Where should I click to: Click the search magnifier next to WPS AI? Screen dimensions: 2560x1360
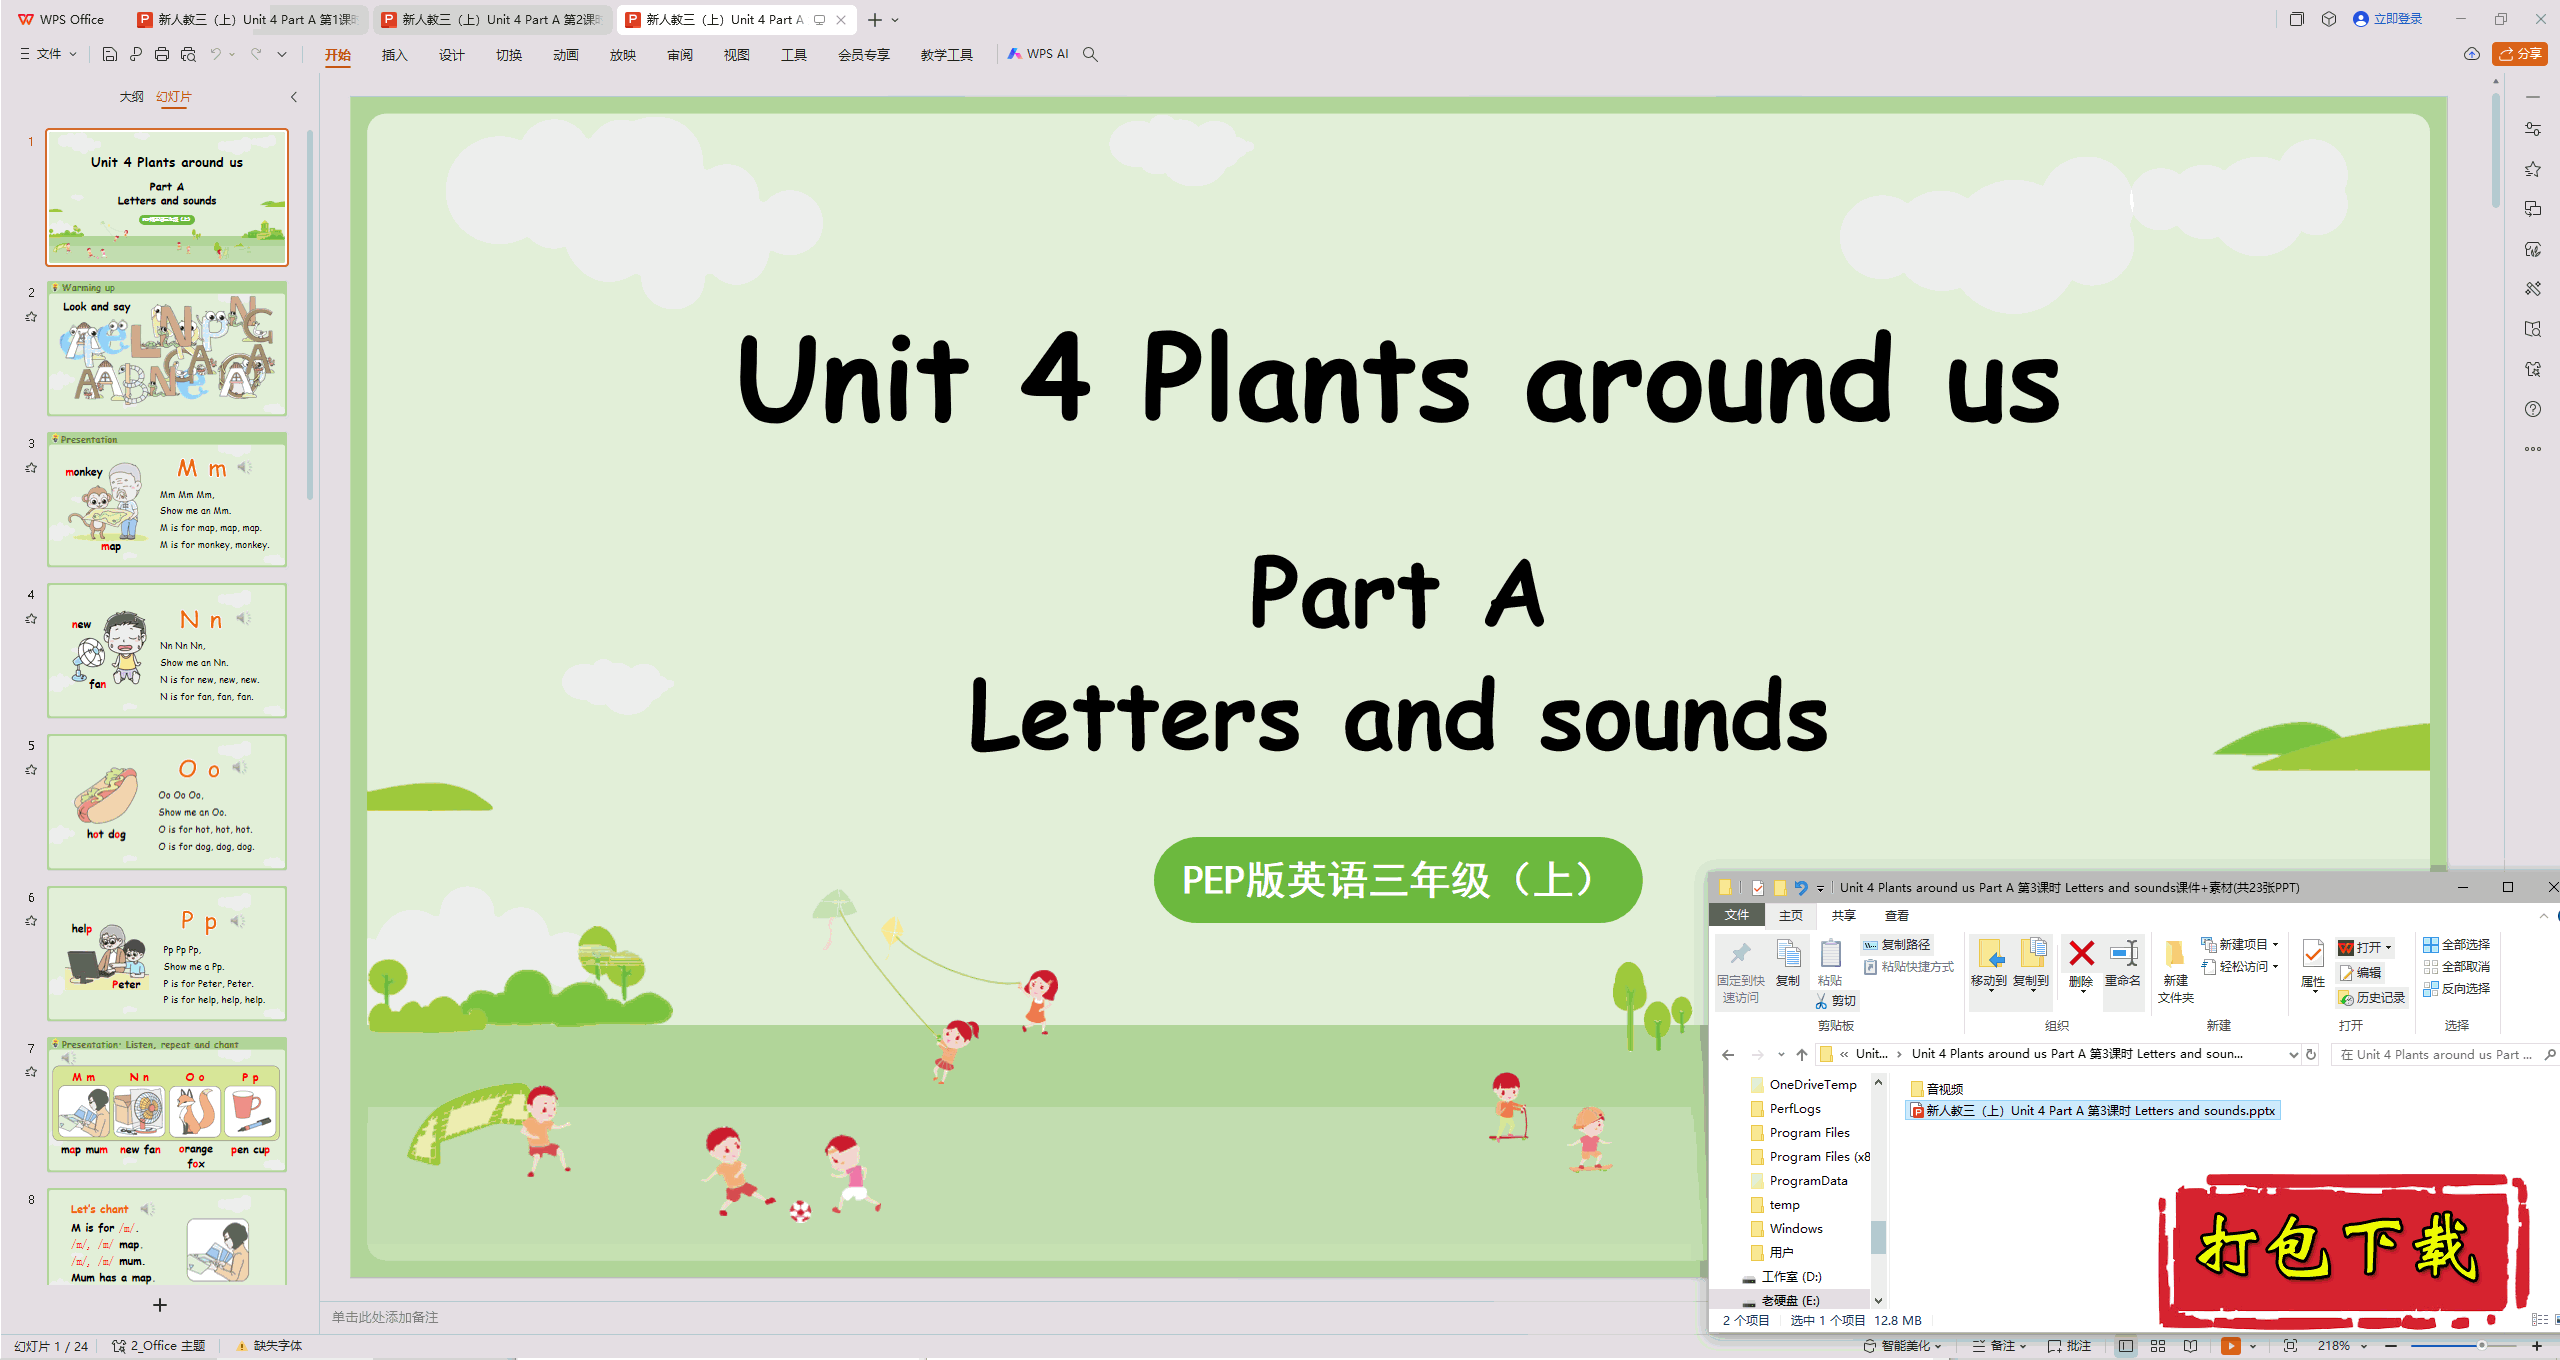(x=1090, y=54)
